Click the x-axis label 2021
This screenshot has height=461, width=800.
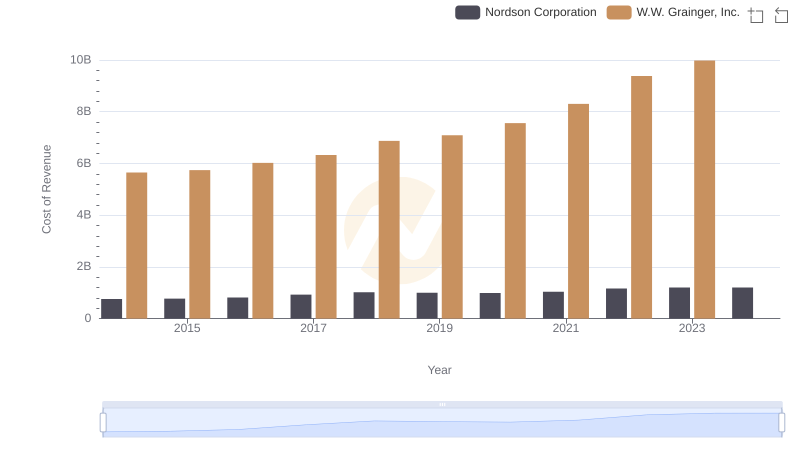[x=566, y=328]
